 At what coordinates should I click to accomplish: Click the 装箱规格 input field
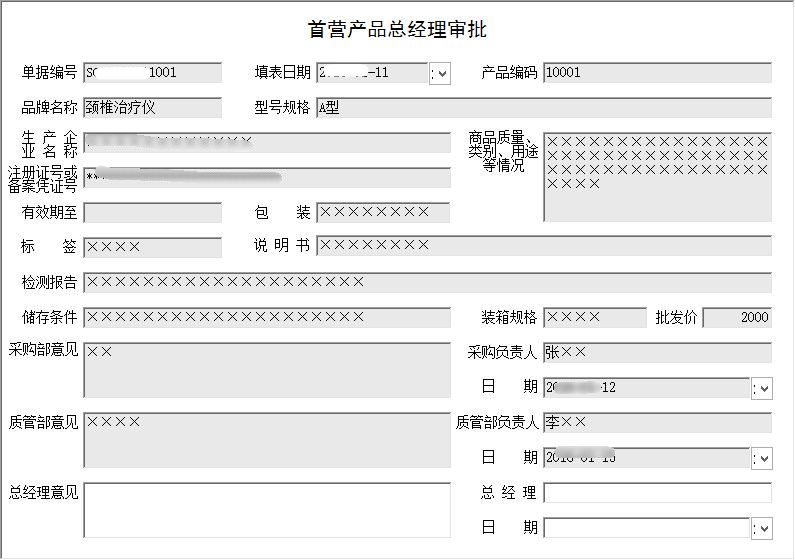pos(595,317)
